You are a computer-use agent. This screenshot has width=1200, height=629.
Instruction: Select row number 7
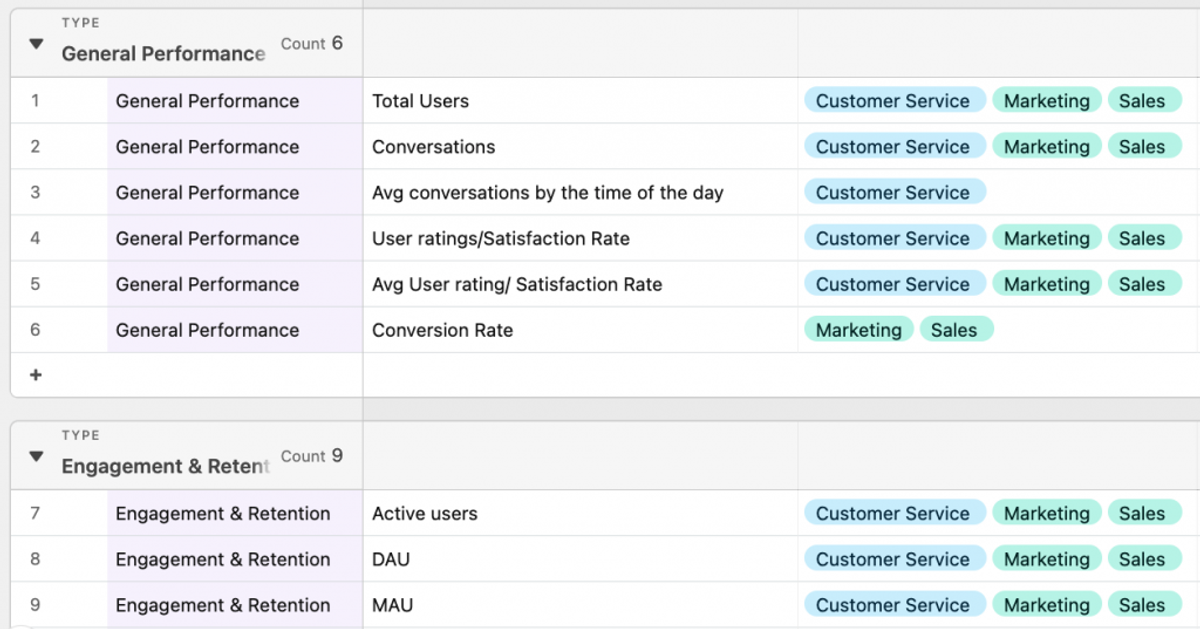click(x=35, y=514)
